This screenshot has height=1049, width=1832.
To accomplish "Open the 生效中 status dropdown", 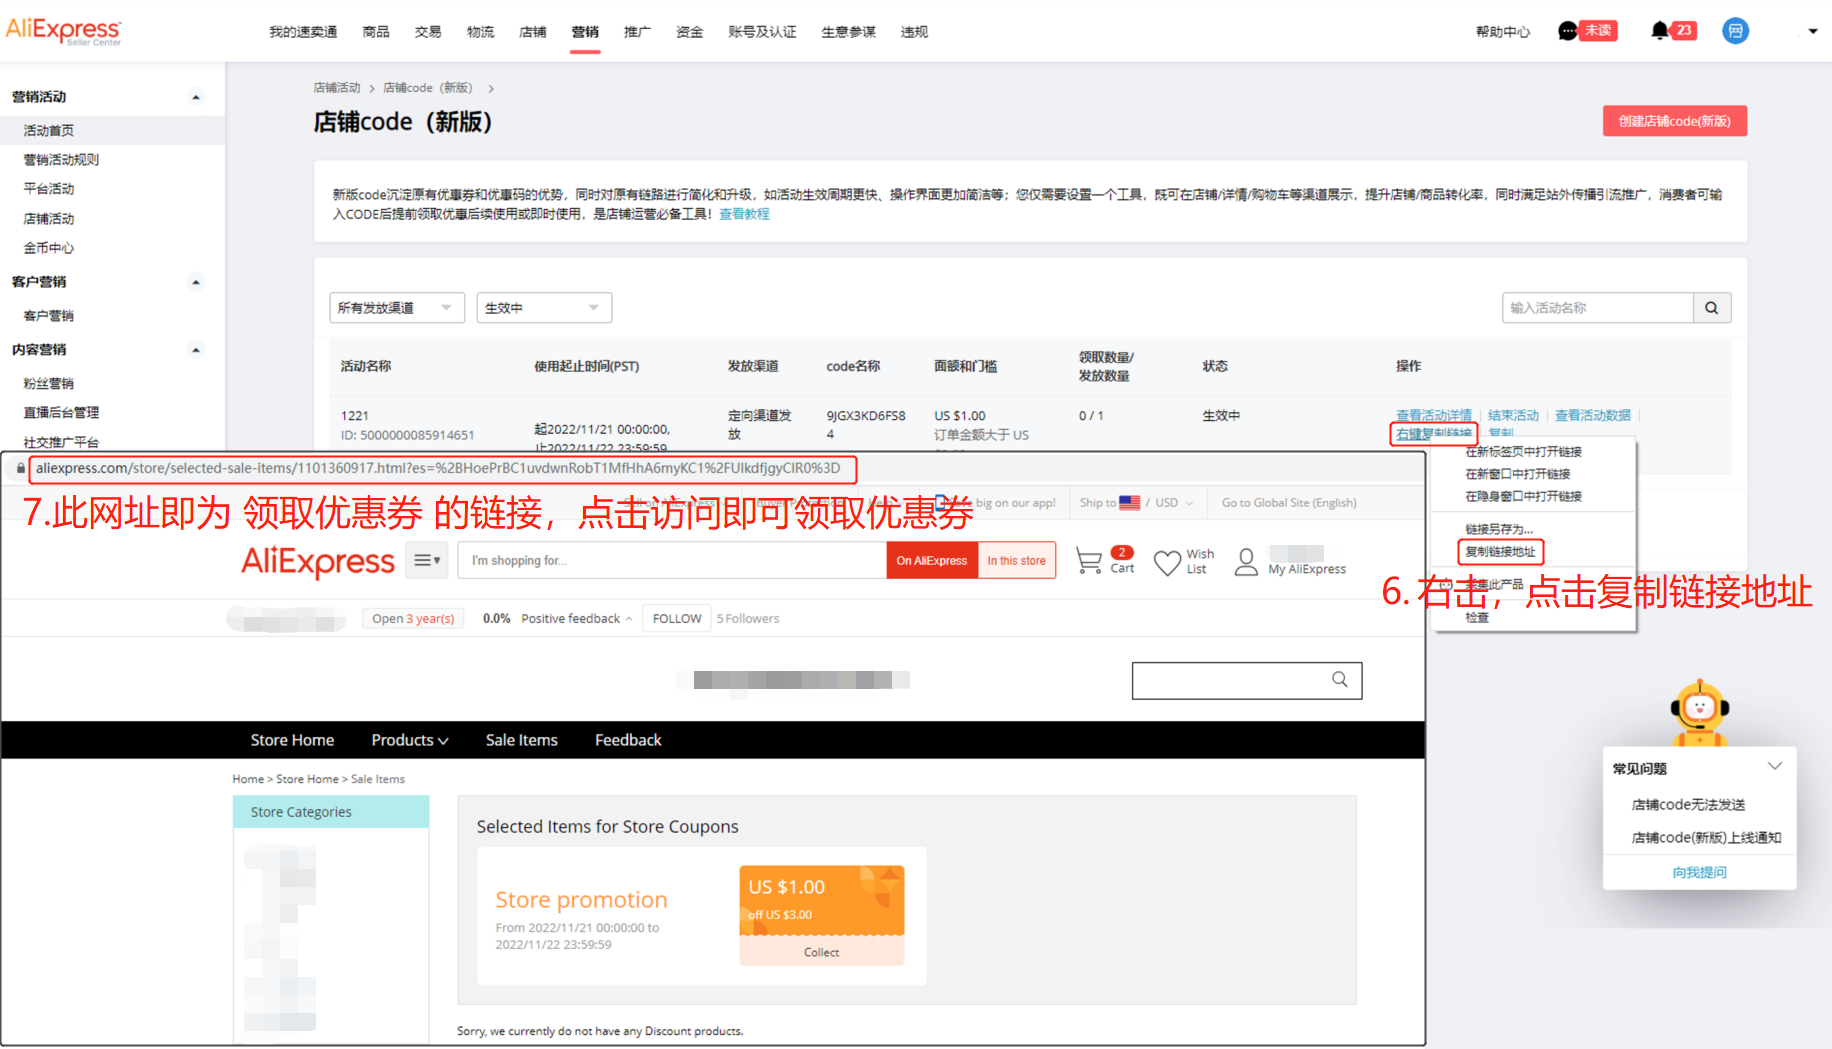I will [x=544, y=308].
